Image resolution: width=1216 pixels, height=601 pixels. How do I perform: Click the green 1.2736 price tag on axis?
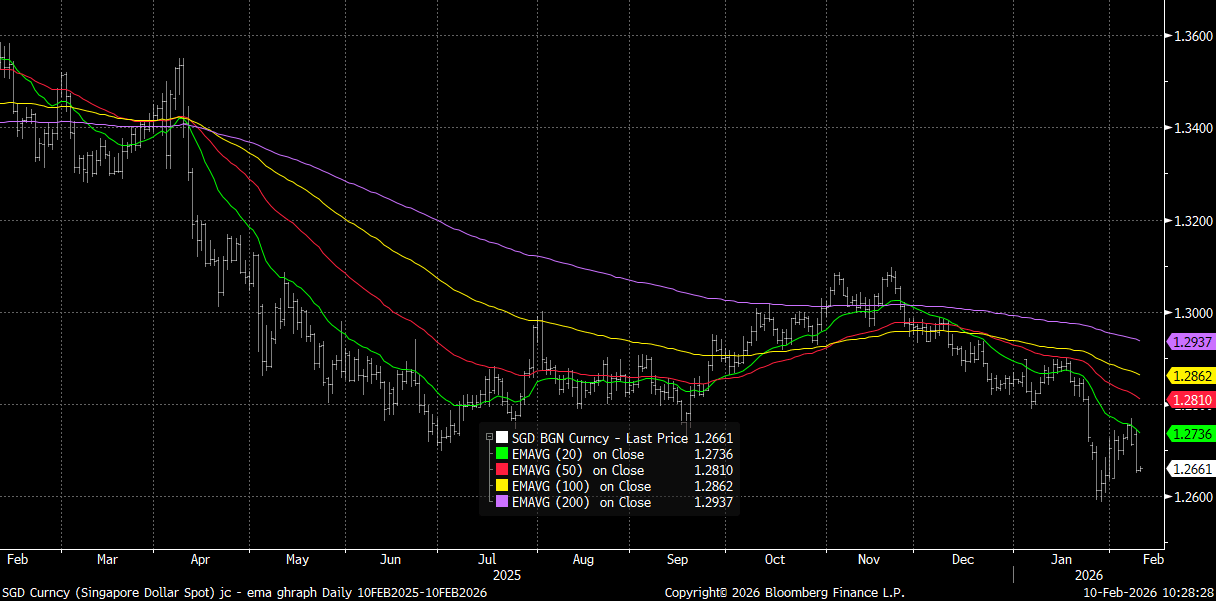tap(1191, 433)
